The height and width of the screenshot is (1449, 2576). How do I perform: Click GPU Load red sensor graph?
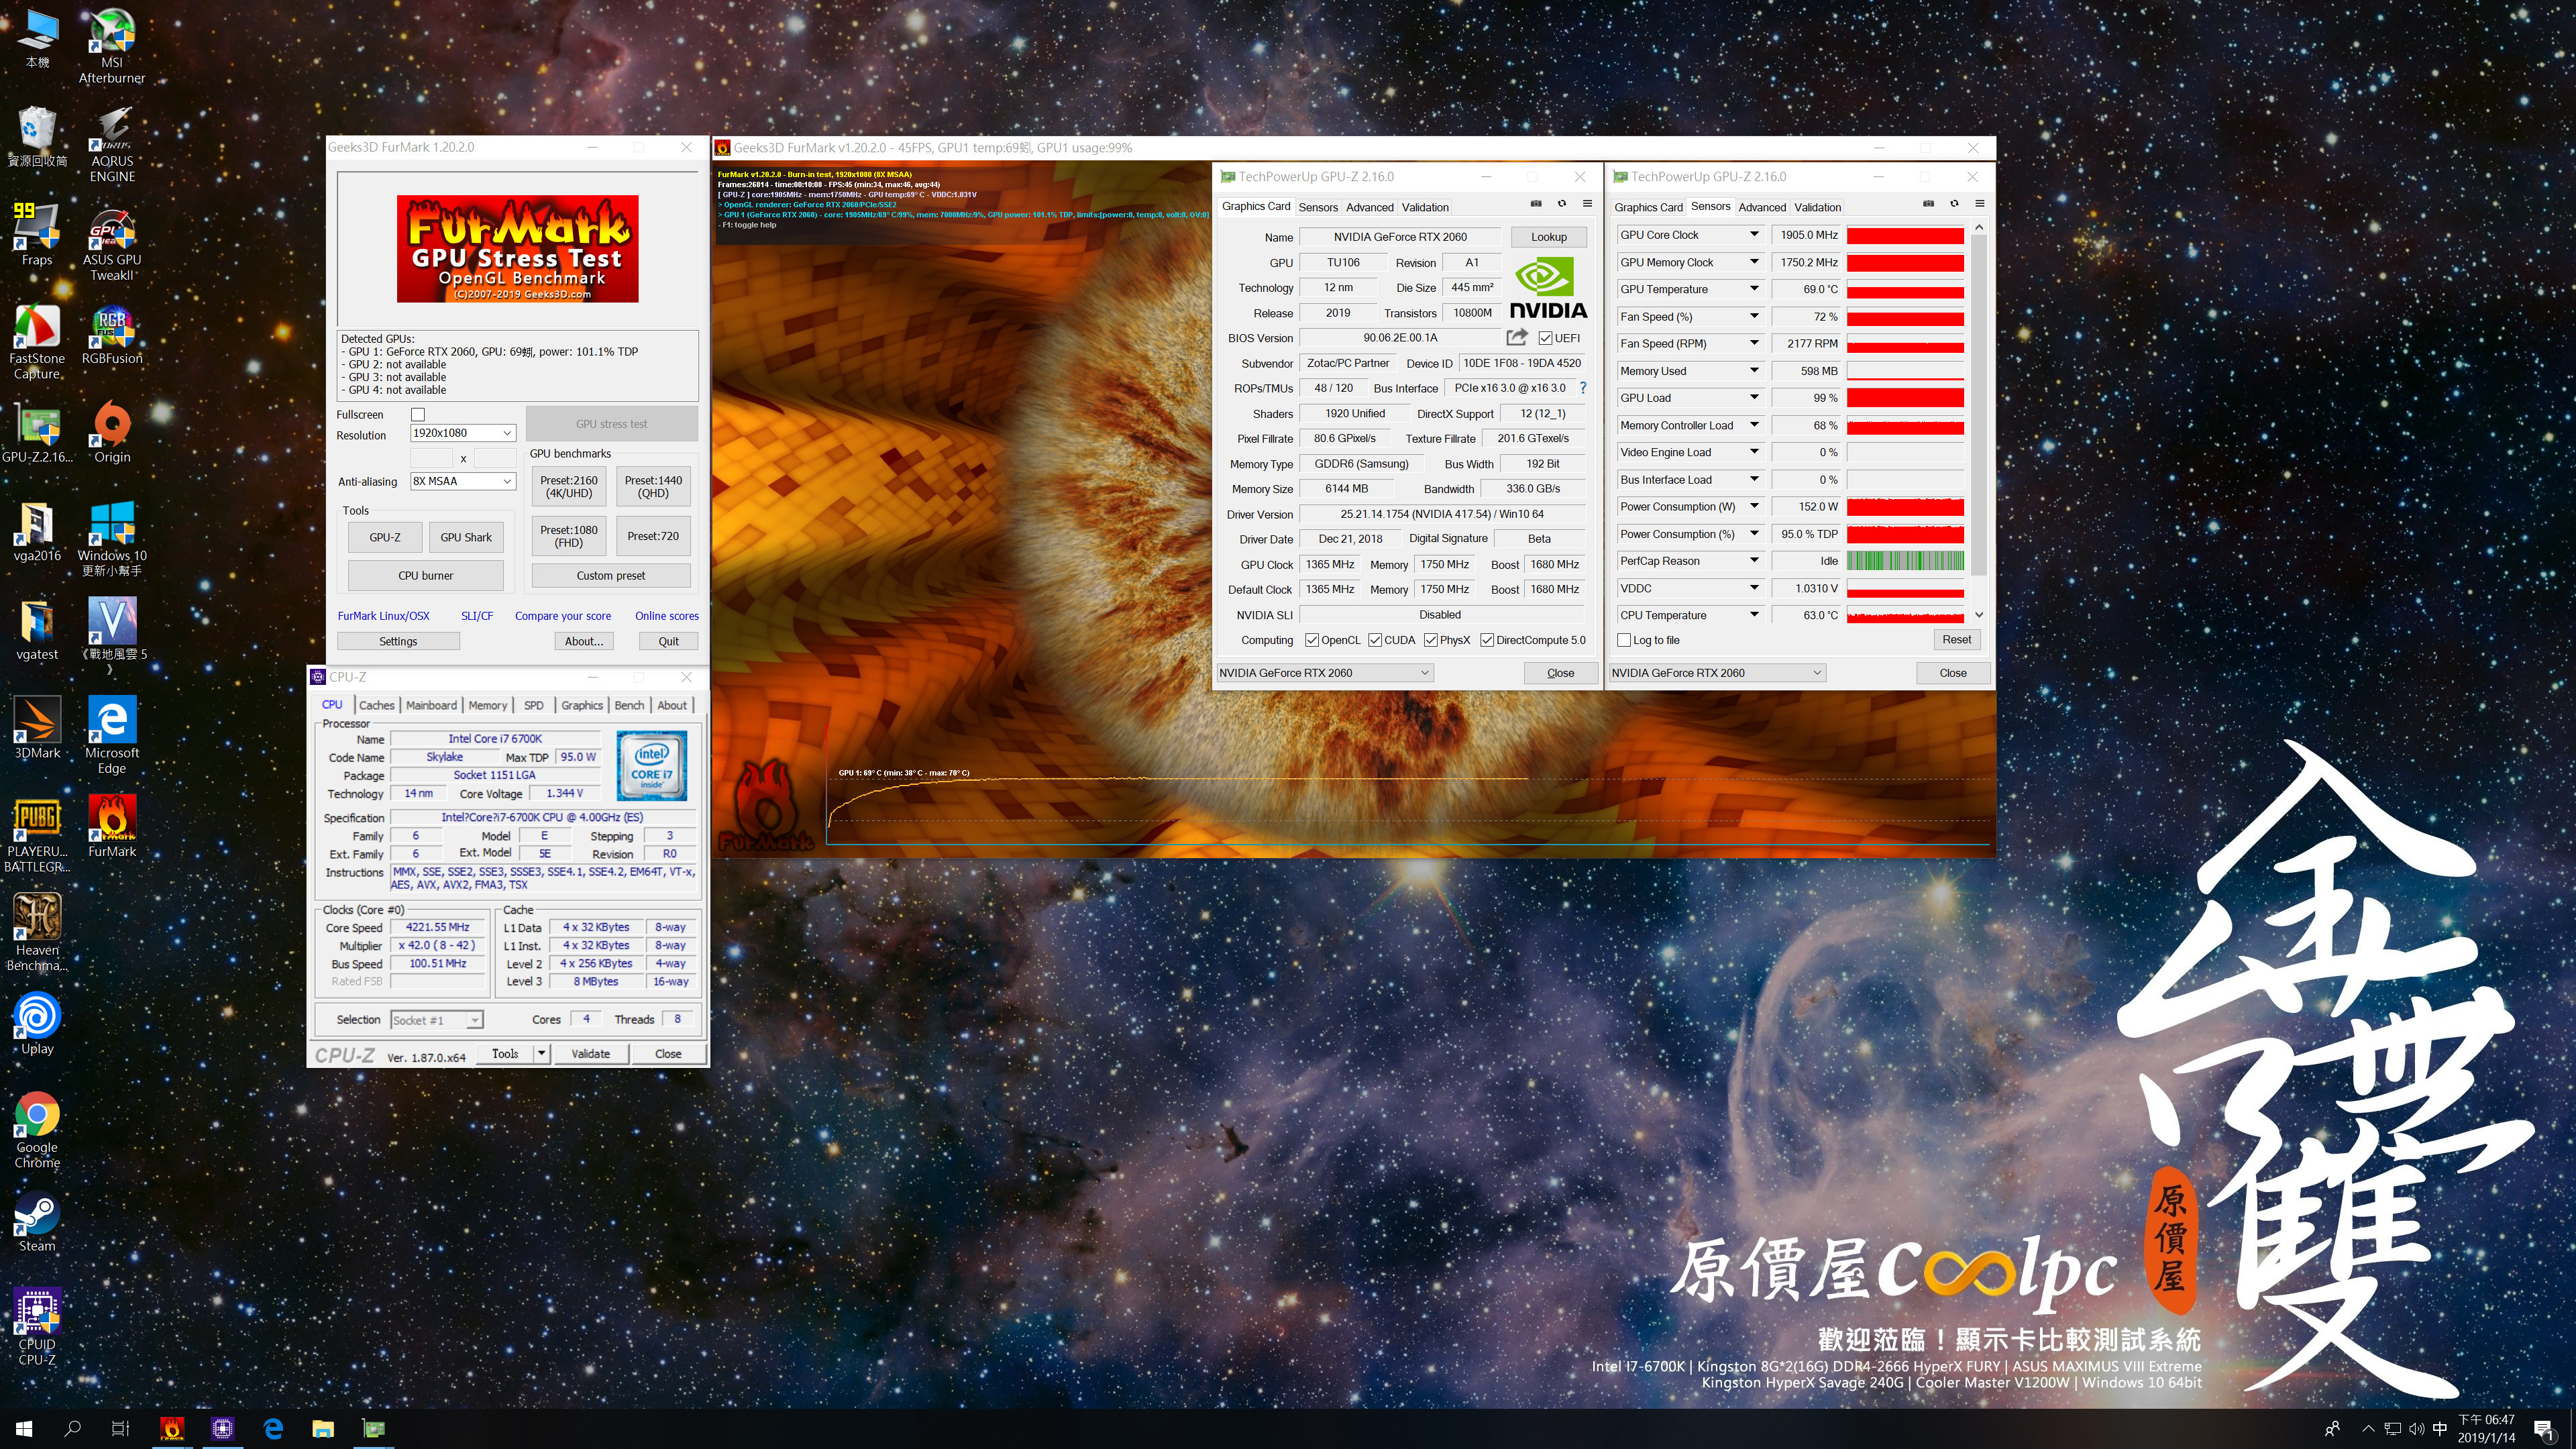coord(1905,398)
